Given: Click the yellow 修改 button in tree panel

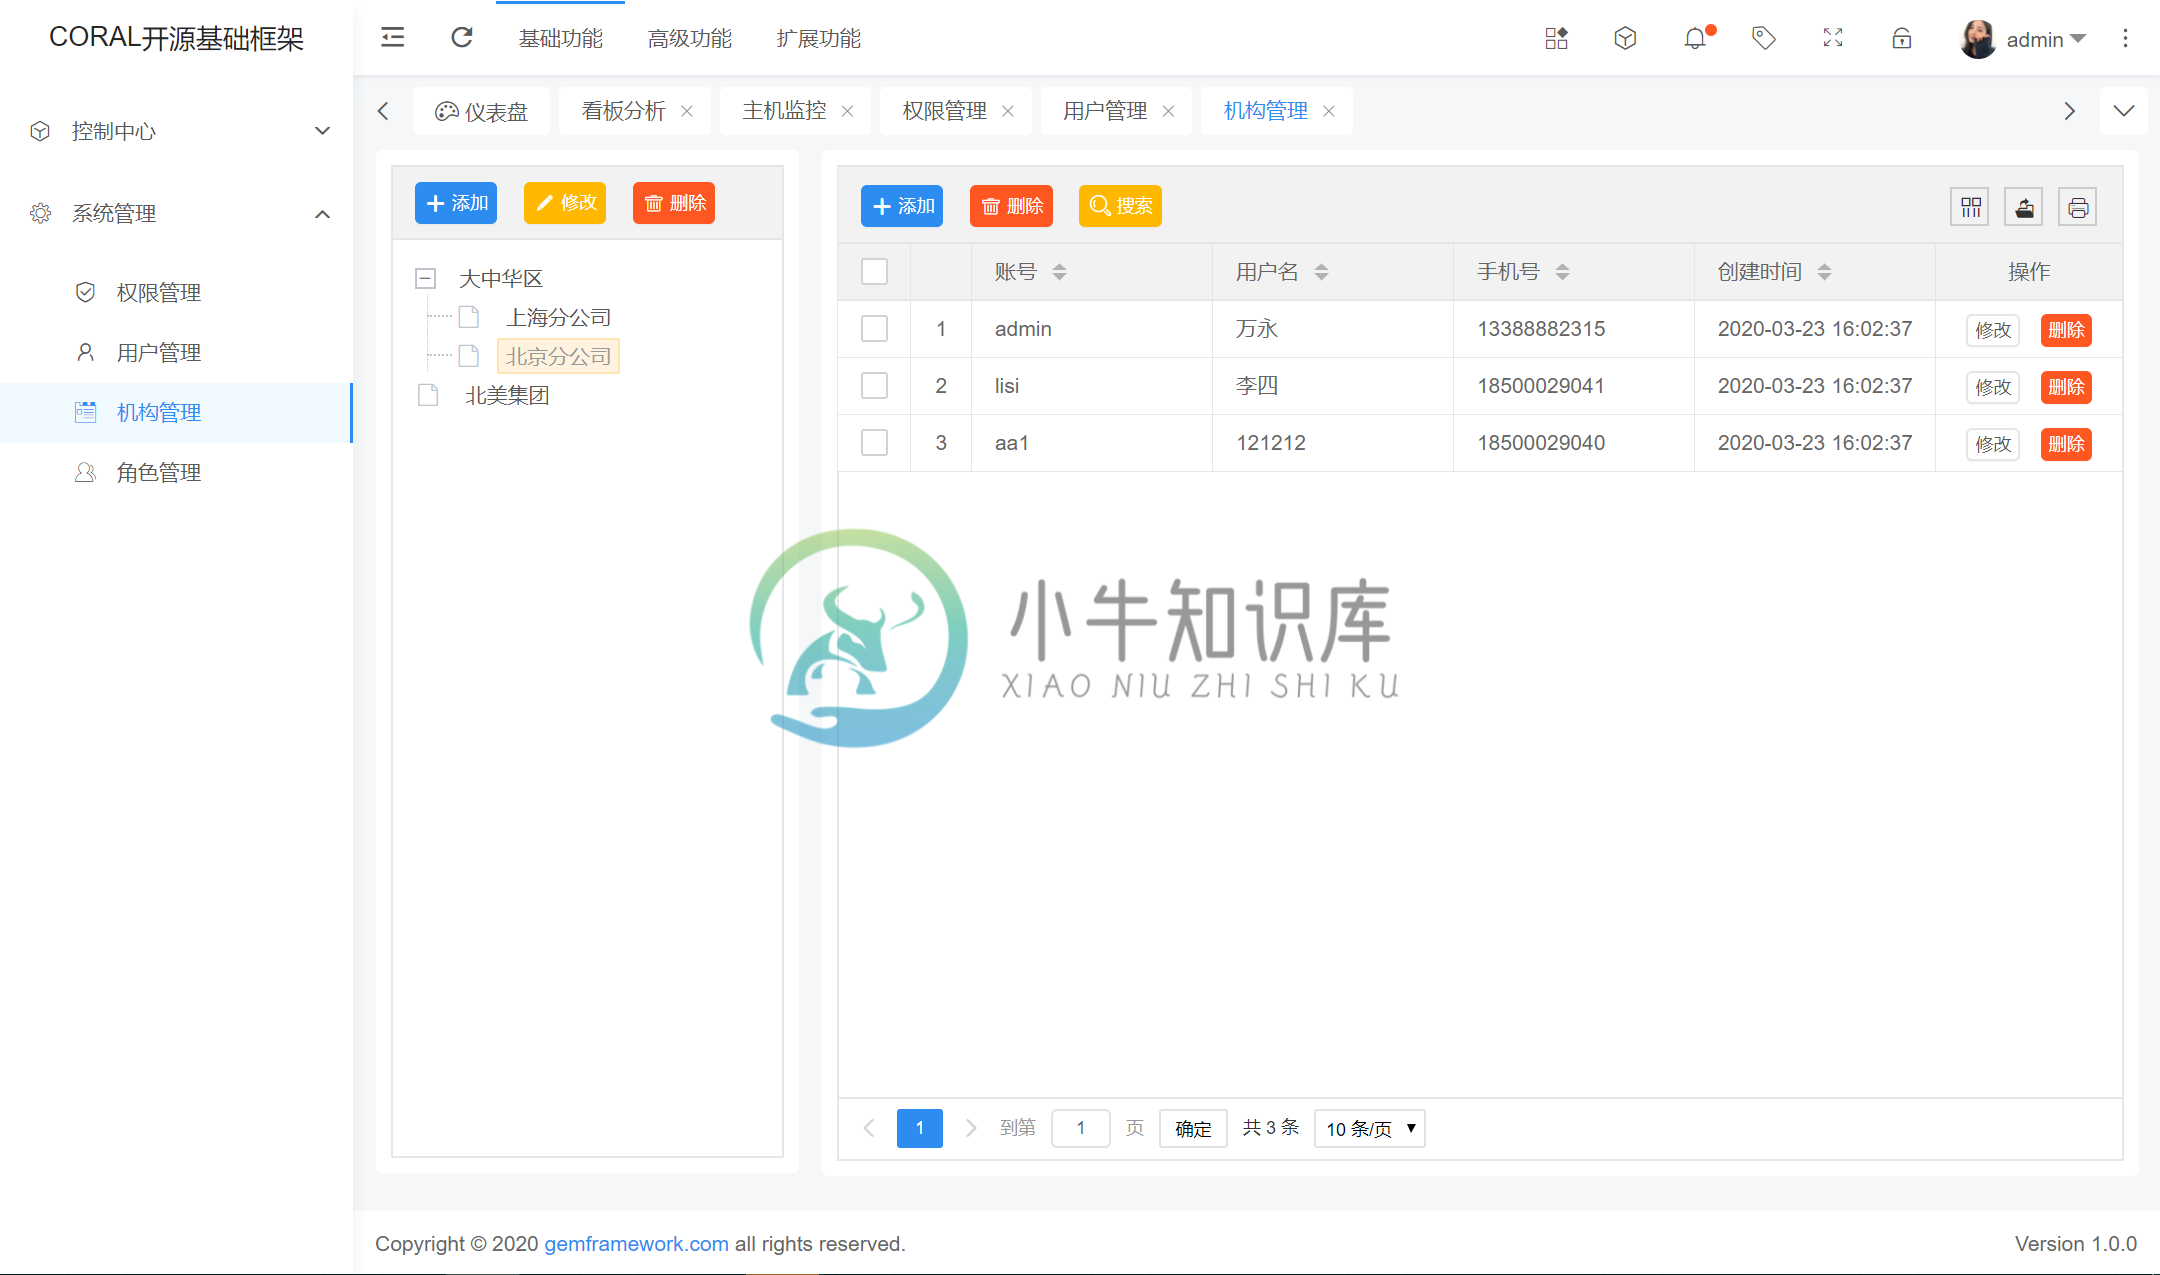Looking at the screenshot, I should click(x=565, y=203).
